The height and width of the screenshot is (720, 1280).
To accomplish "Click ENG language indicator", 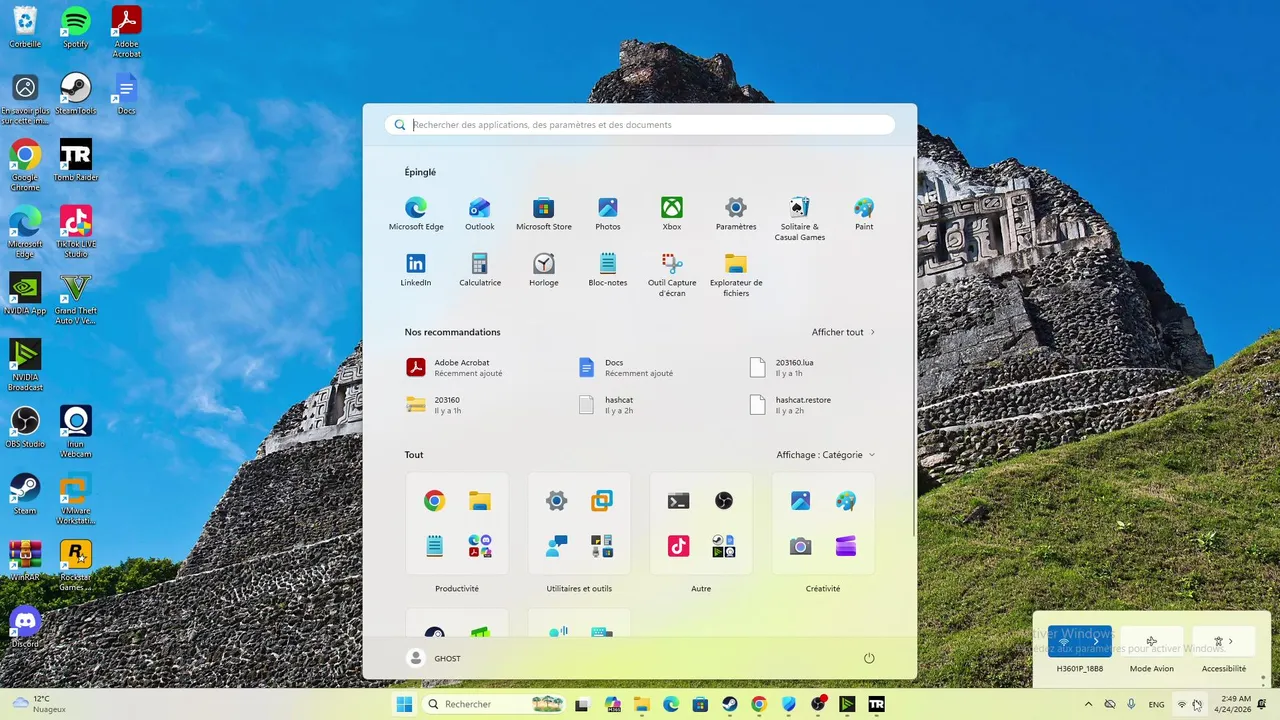I will [x=1156, y=704].
